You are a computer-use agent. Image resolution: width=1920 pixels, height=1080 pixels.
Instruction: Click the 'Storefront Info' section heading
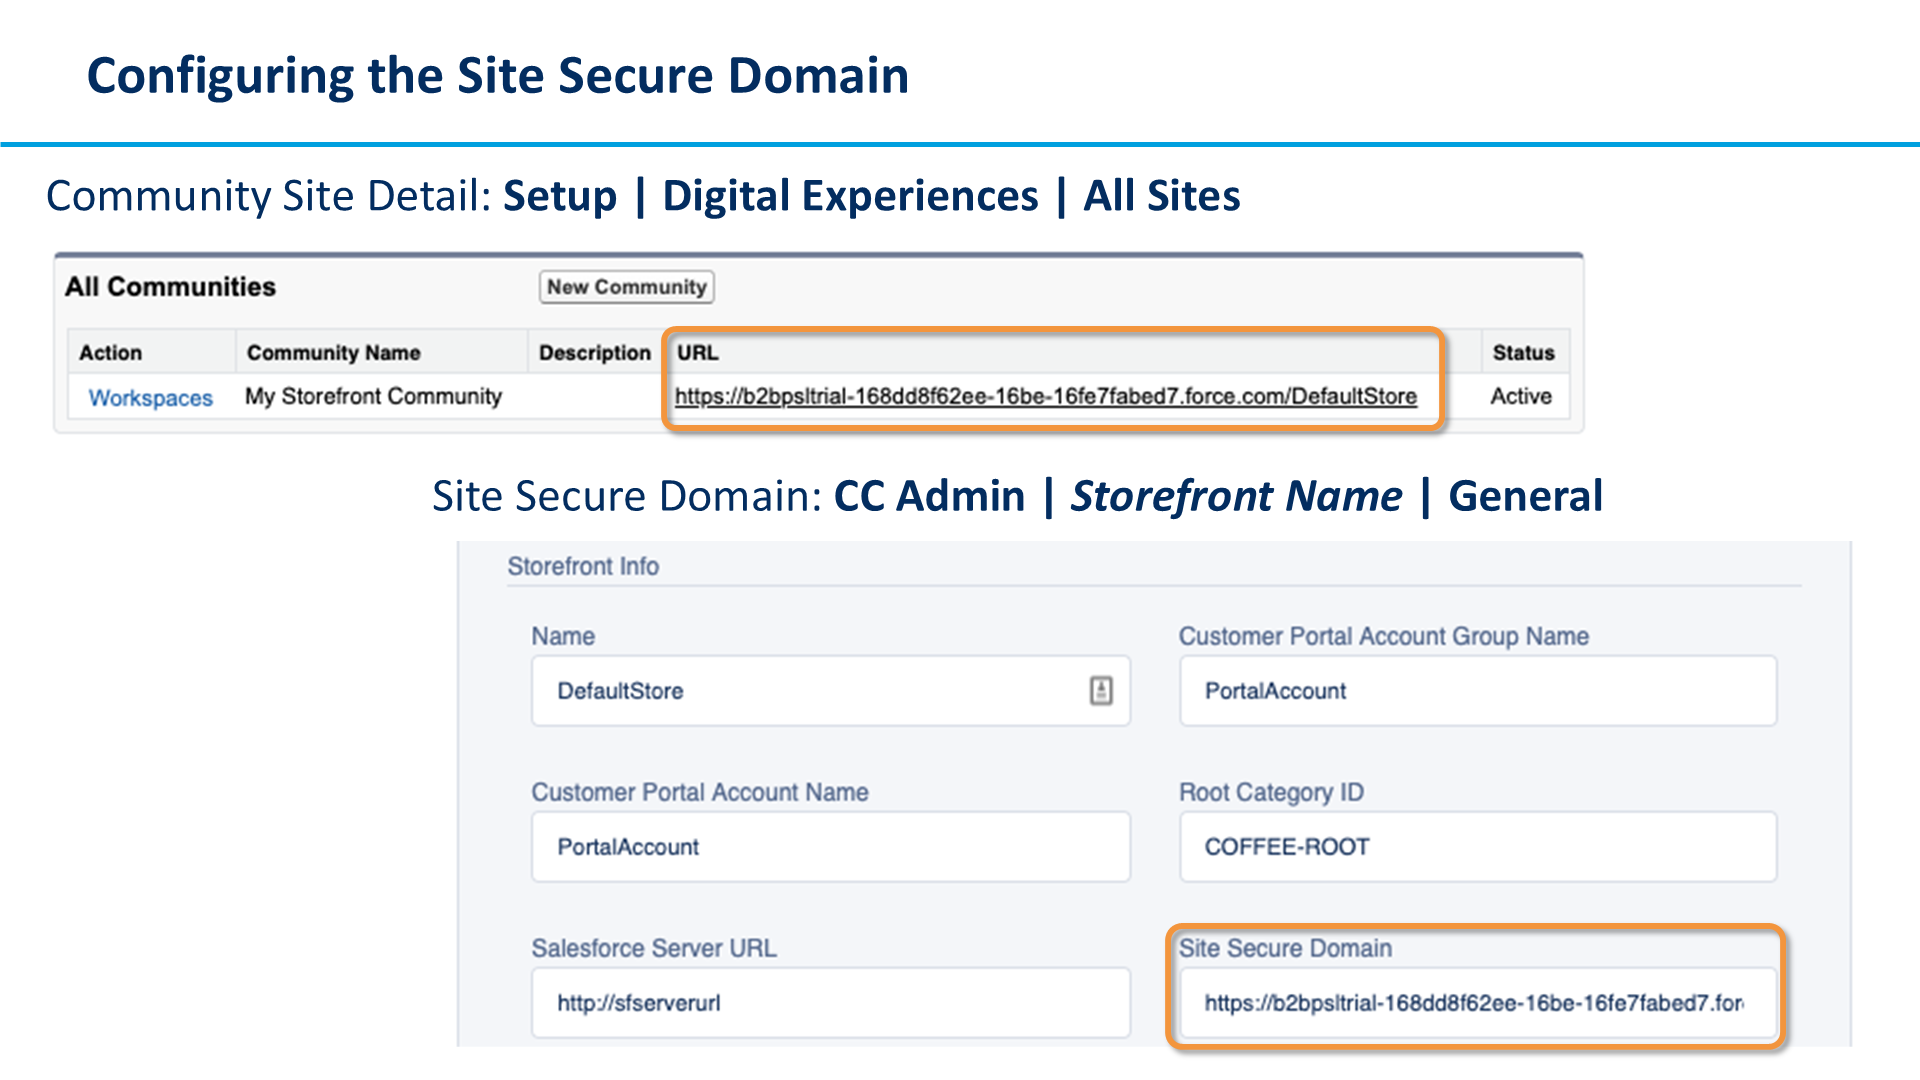[x=583, y=566]
